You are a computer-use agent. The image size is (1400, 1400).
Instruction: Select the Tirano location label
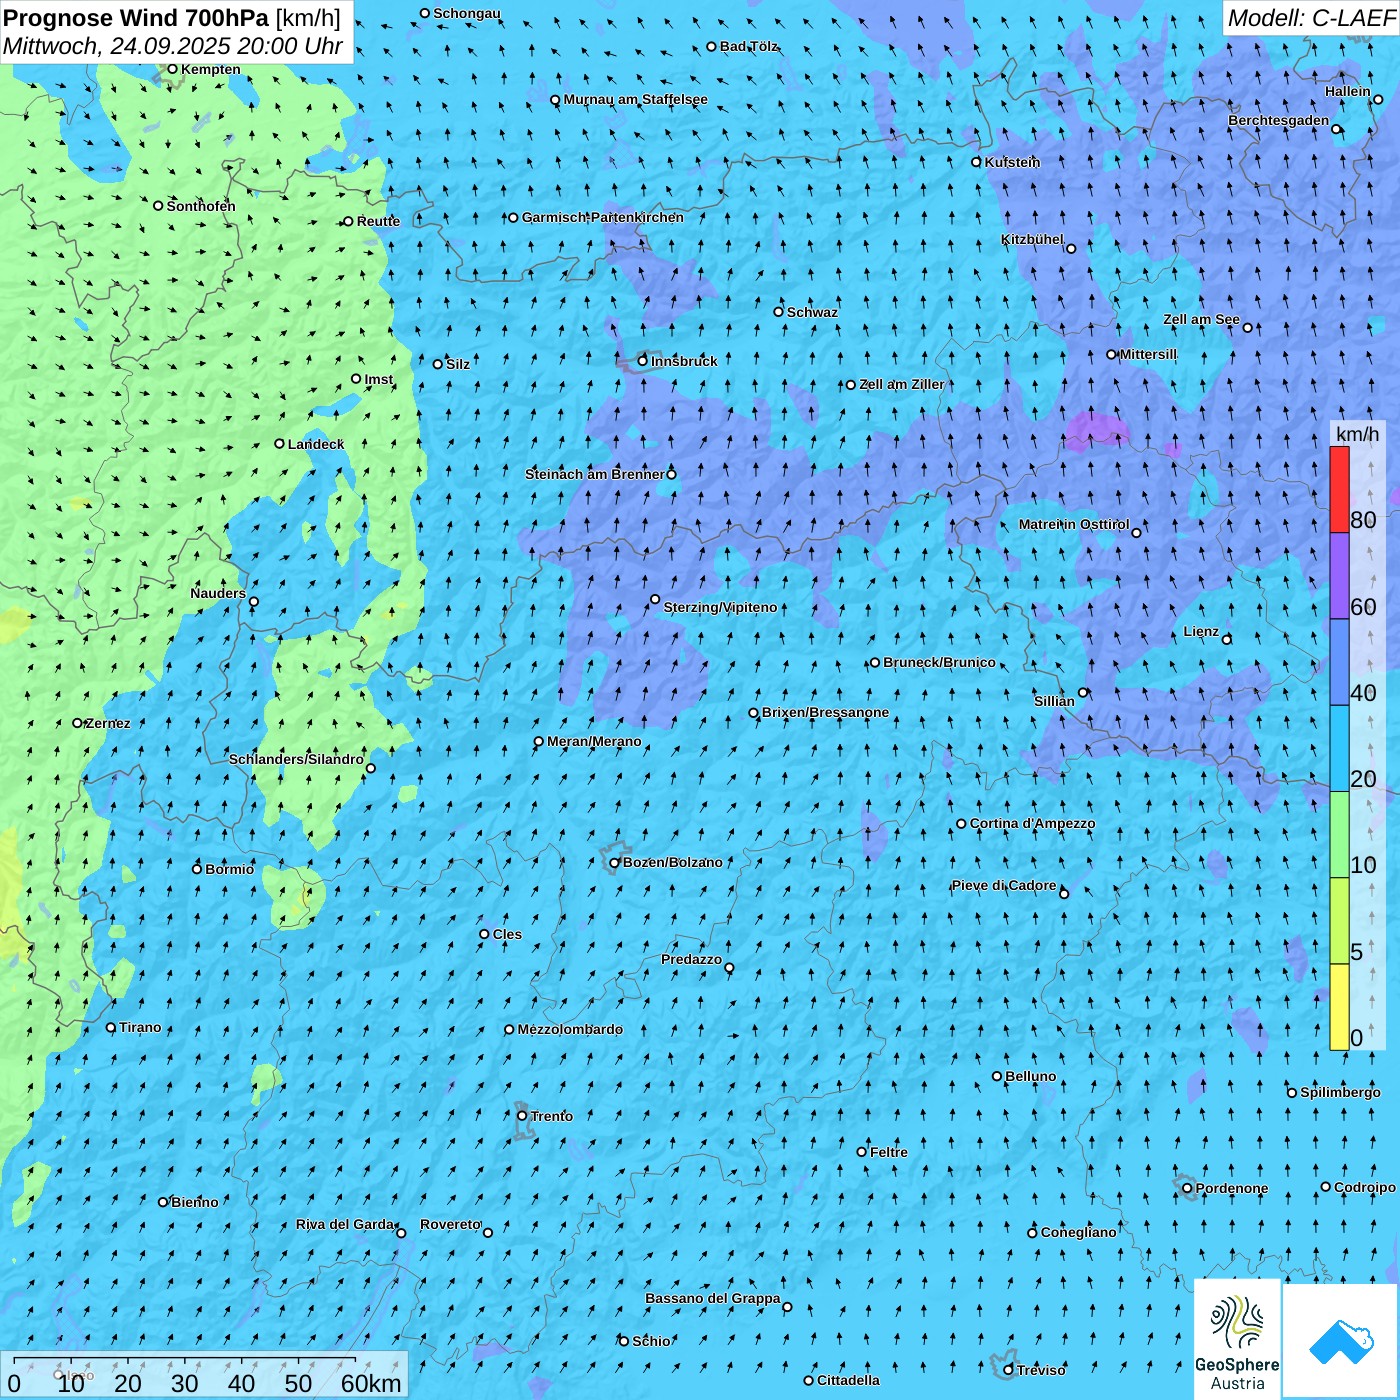click(x=140, y=1027)
